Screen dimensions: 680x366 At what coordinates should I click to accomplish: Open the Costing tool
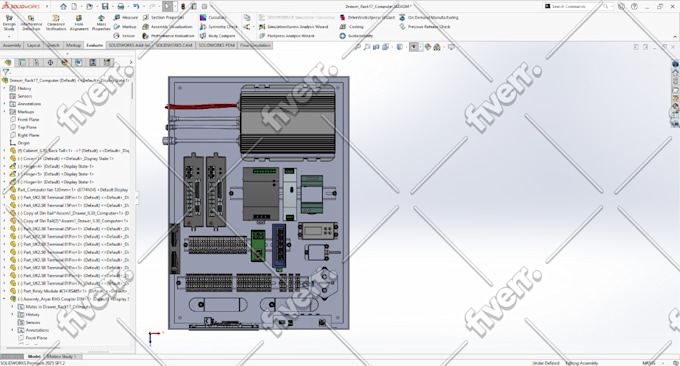click(352, 26)
